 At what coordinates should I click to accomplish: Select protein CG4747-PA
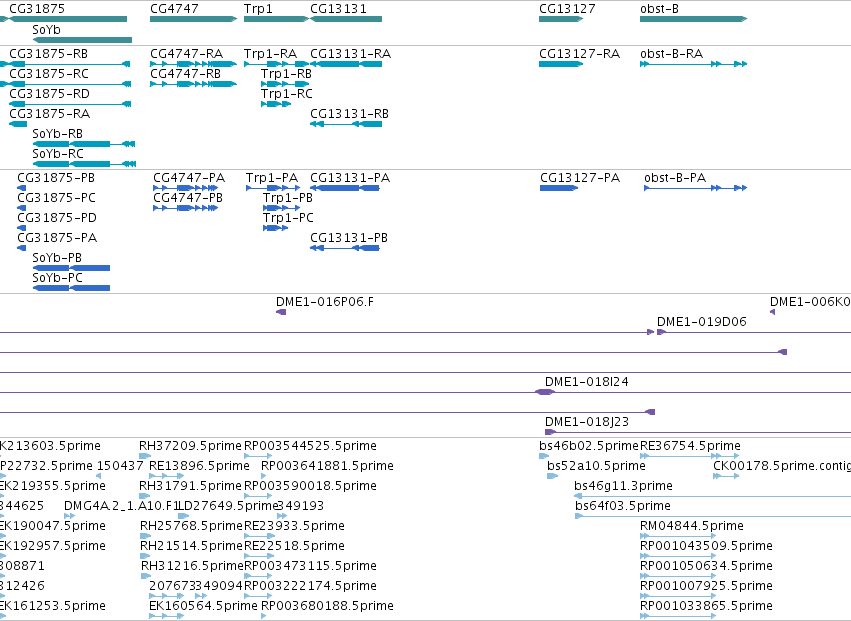click(186, 188)
